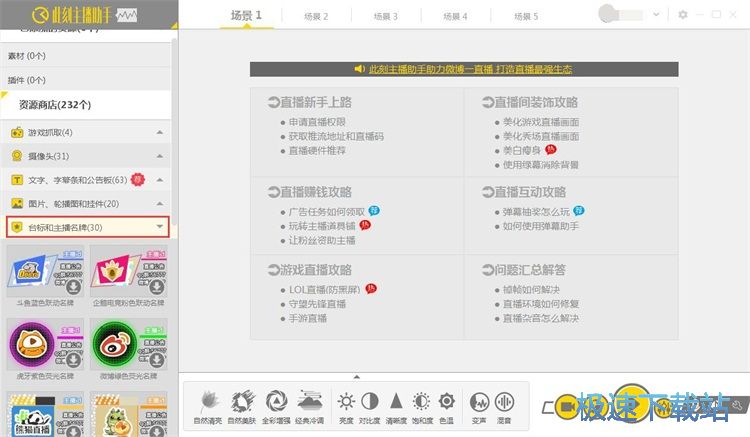Screen dimensions: 750x437
Task: Open the 手游直播 guide link
Action: [x=308, y=318]
